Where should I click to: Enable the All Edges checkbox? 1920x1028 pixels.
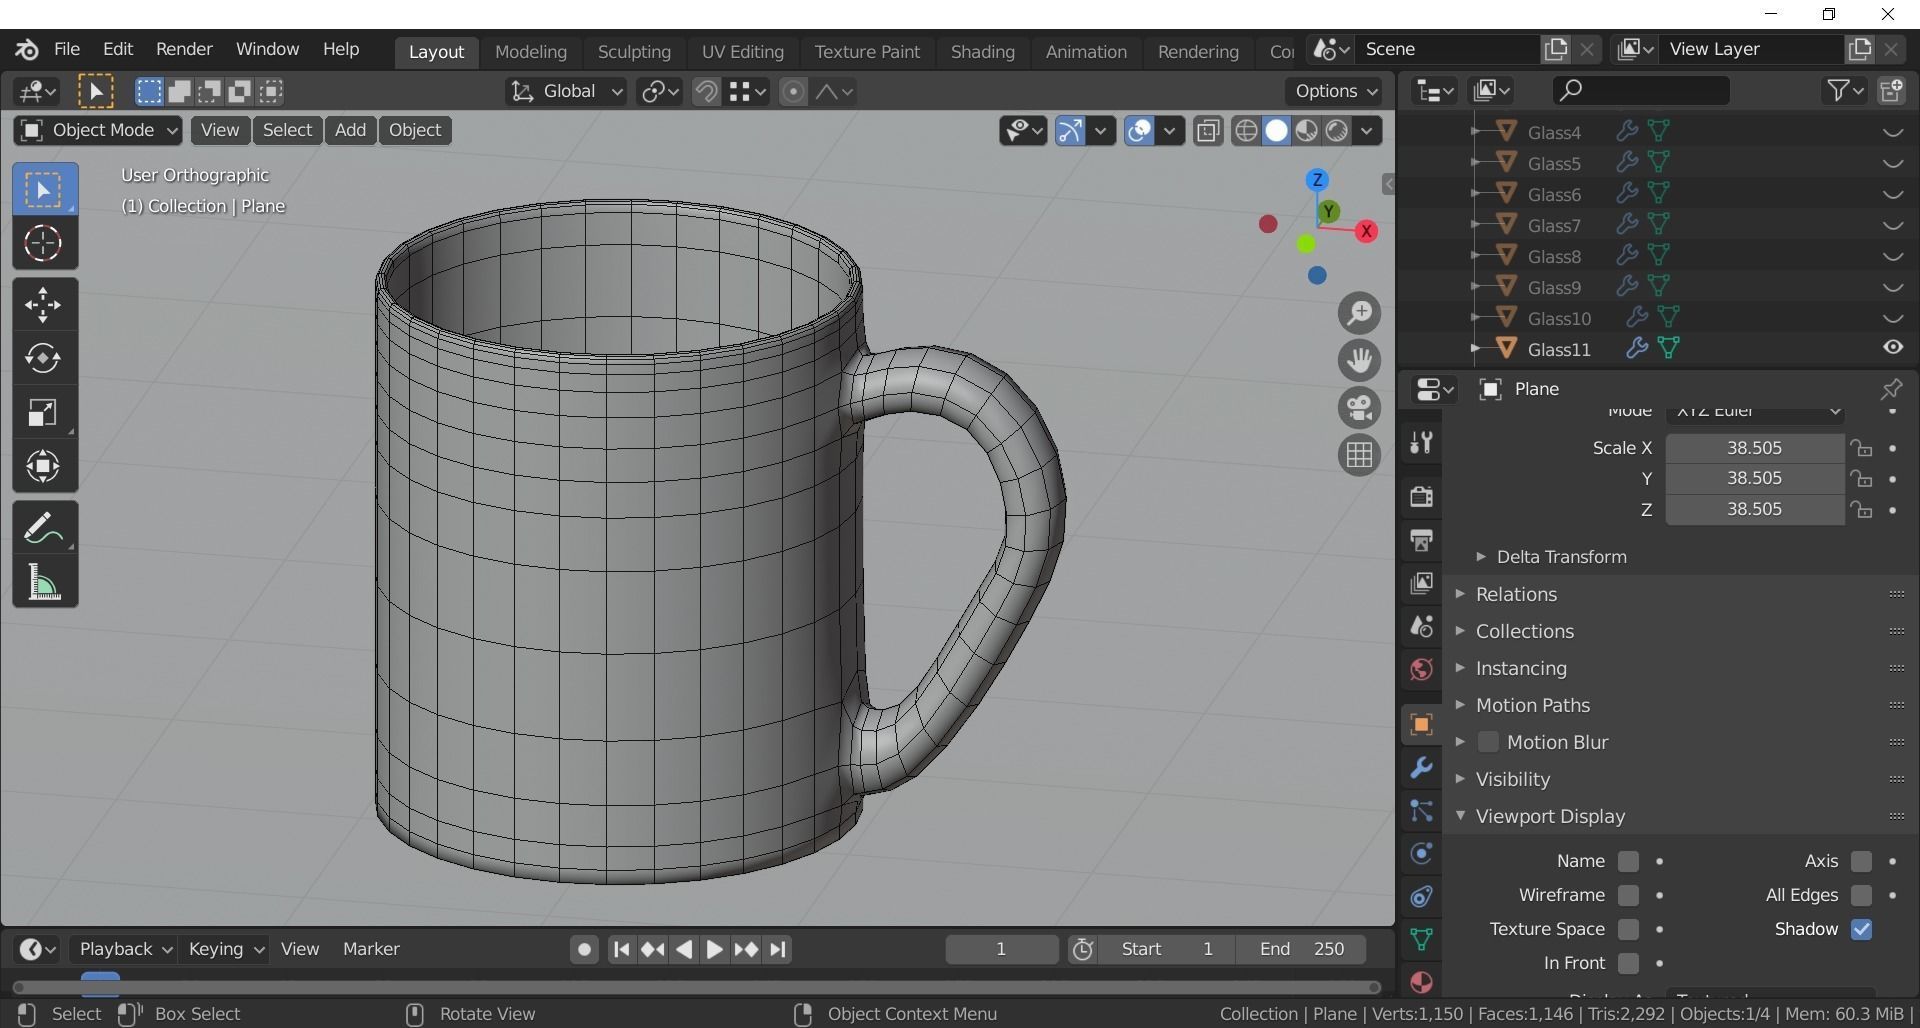[1861, 895]
